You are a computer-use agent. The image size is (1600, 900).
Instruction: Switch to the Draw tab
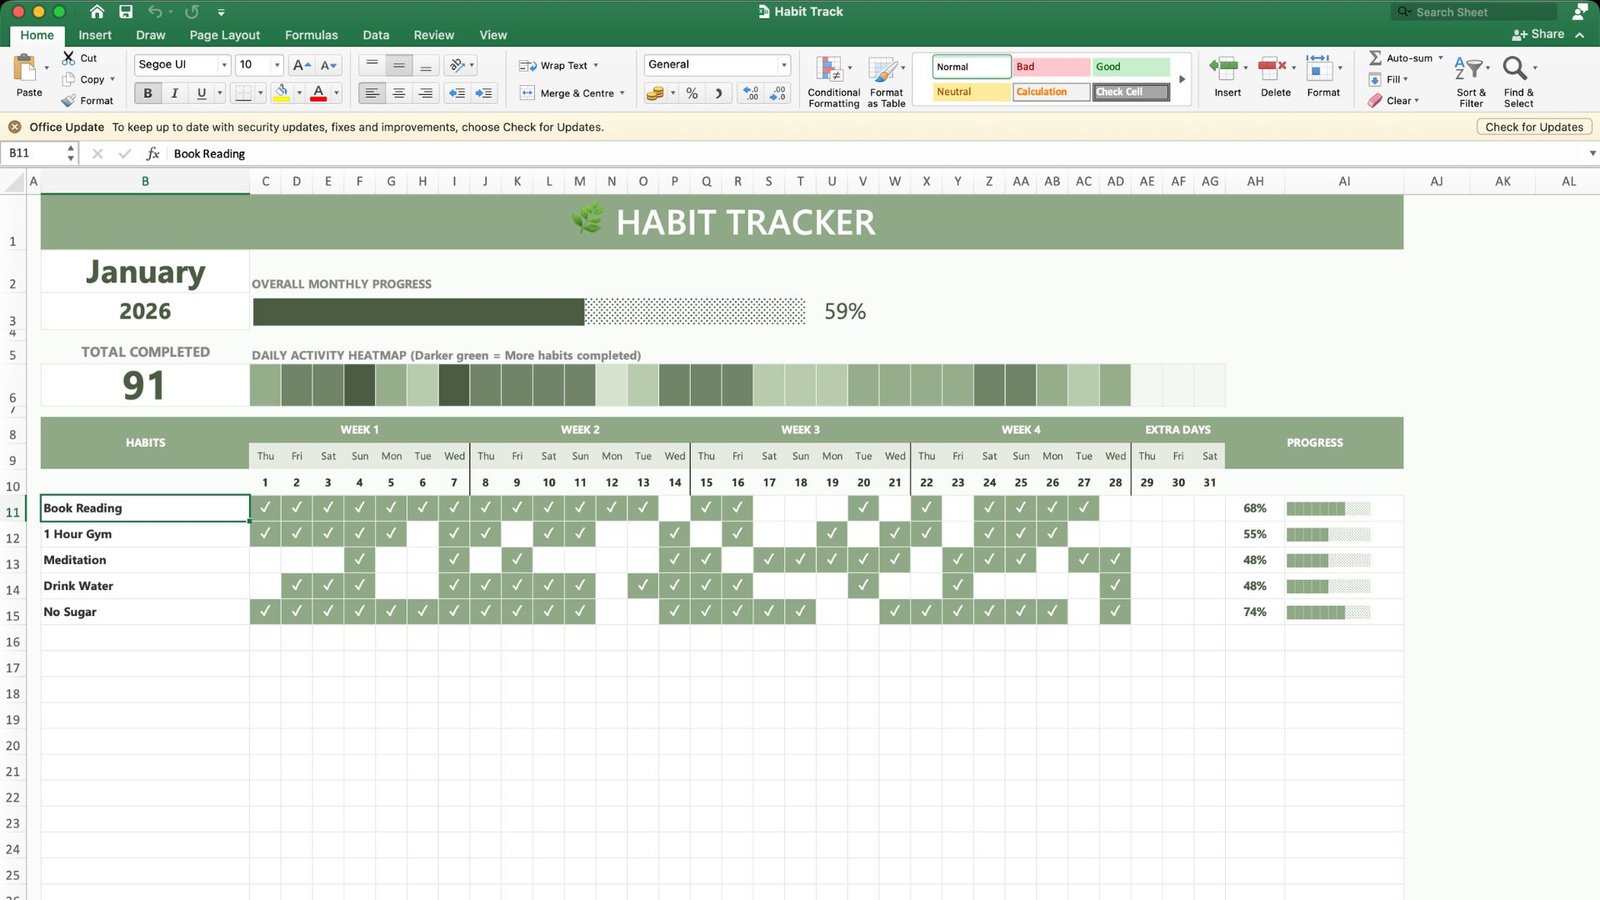click(x=151, y=35)
